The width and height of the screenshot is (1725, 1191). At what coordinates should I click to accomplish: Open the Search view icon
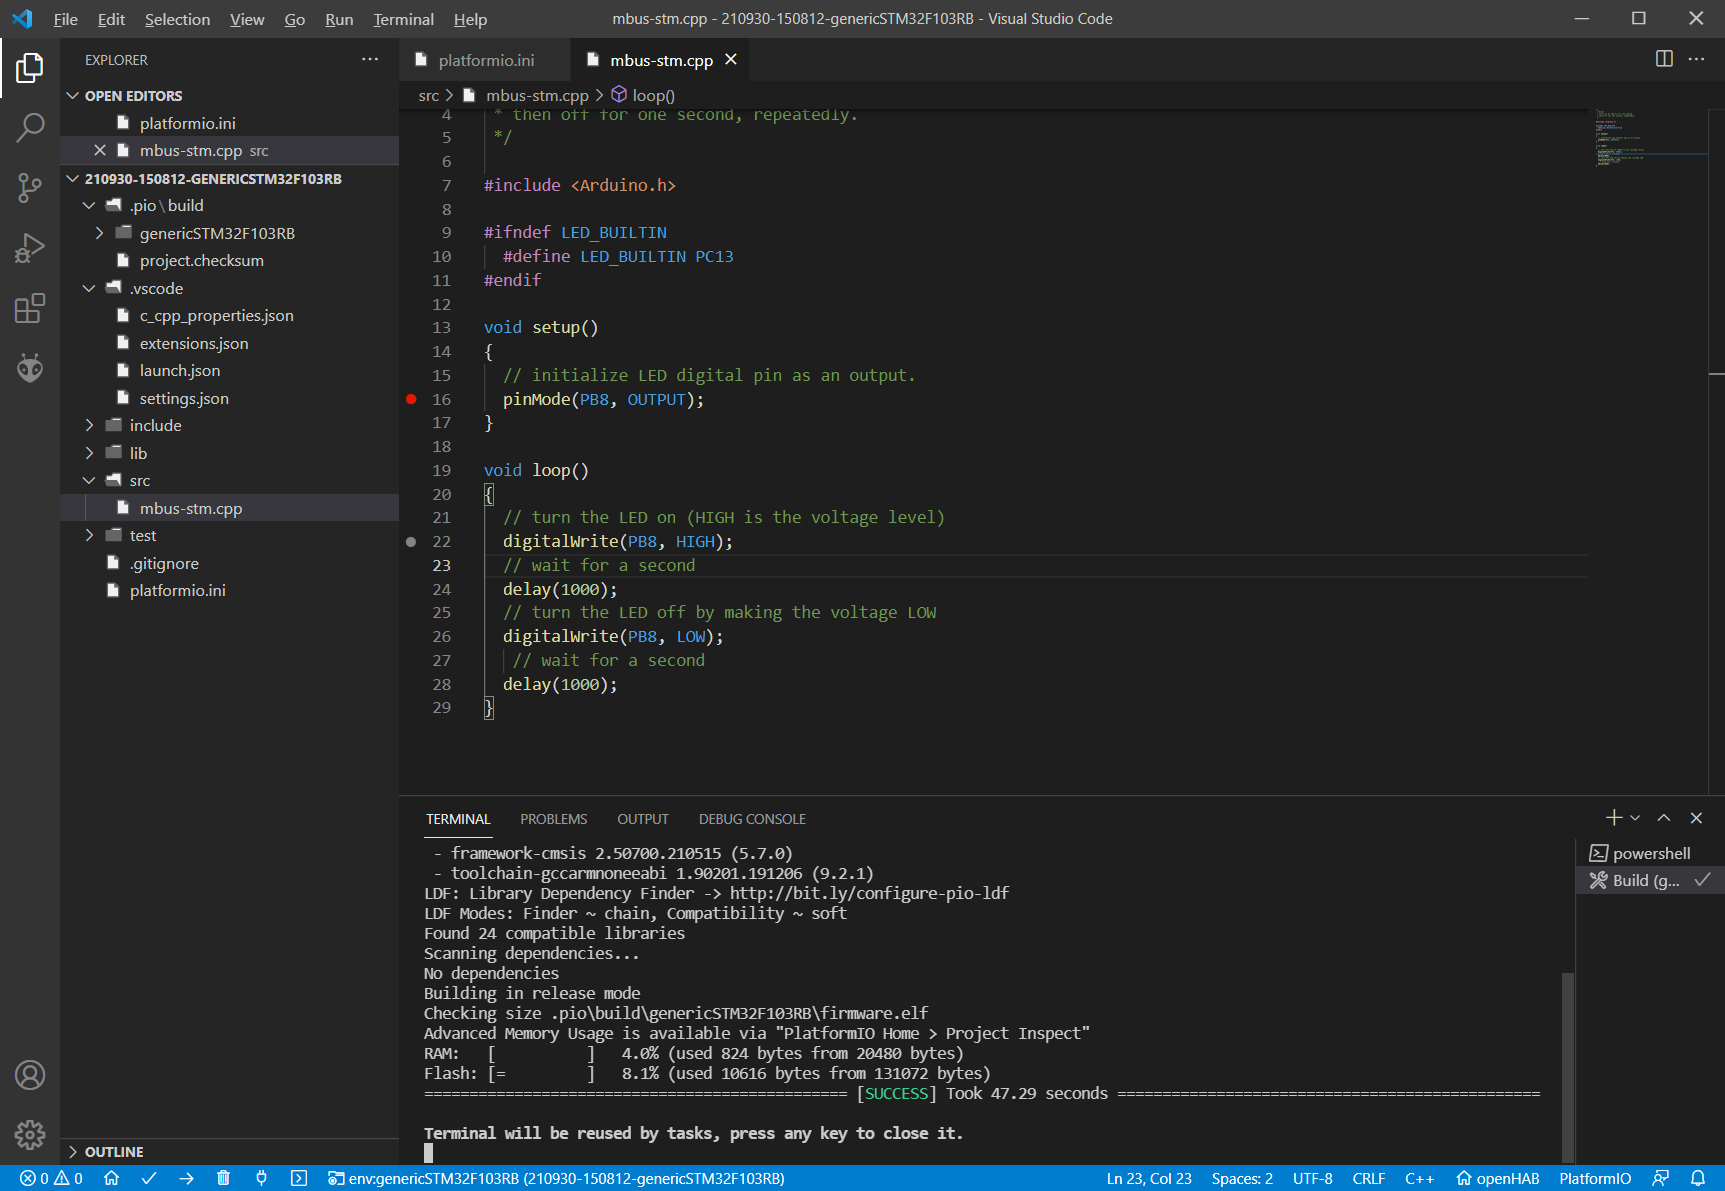(x=30, y=127)
